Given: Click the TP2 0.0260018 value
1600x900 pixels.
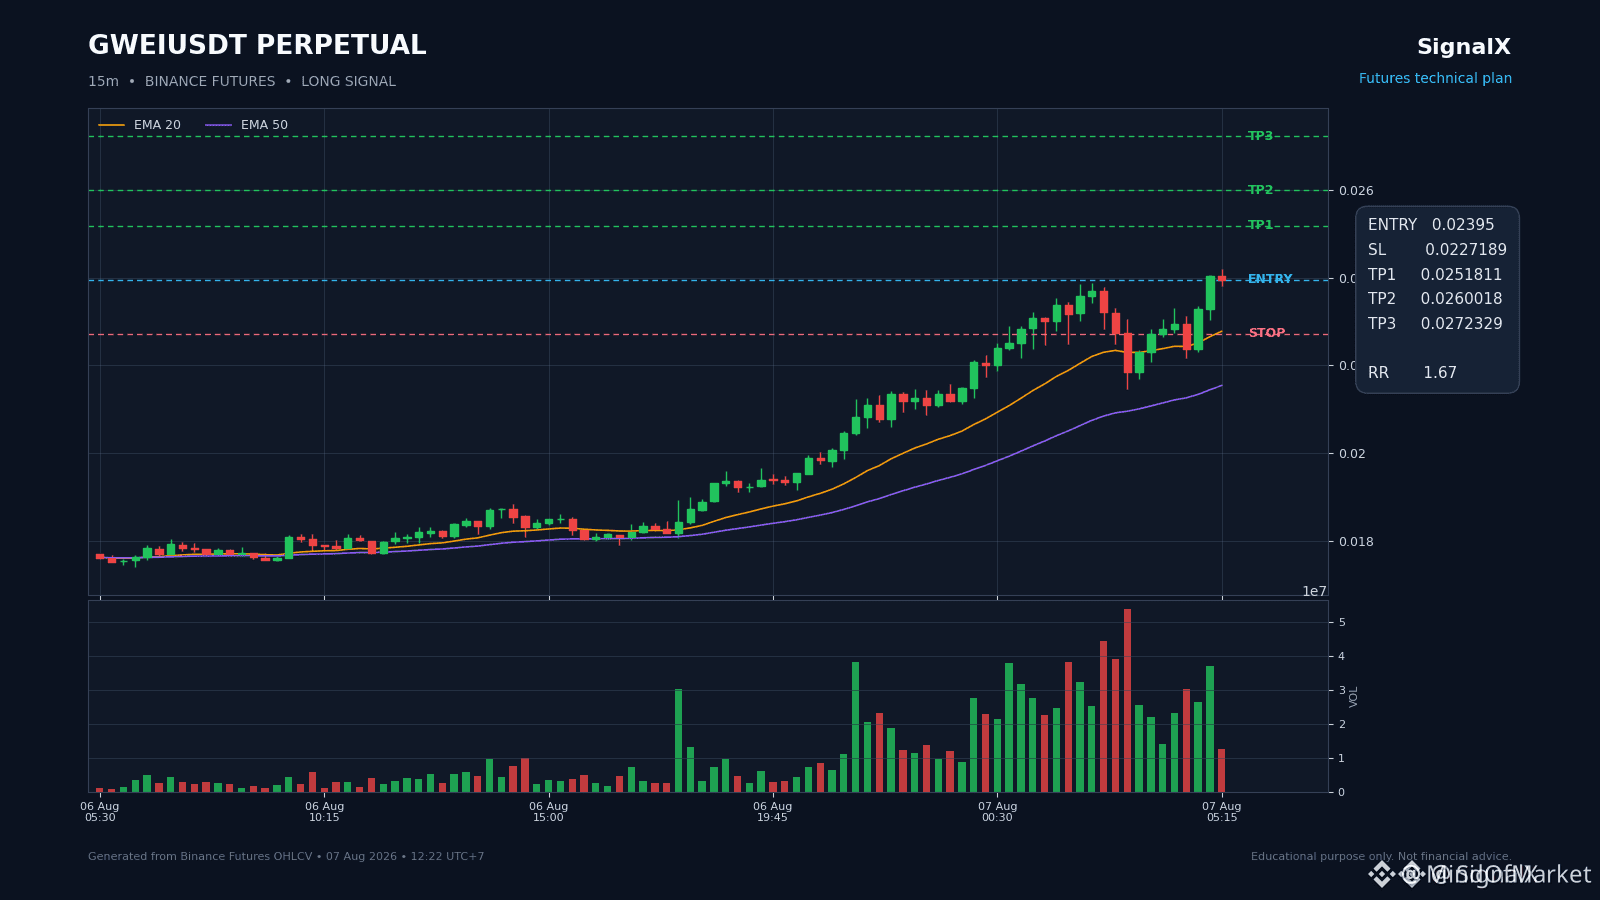Looking at the screenshot, I should 1461,299.
